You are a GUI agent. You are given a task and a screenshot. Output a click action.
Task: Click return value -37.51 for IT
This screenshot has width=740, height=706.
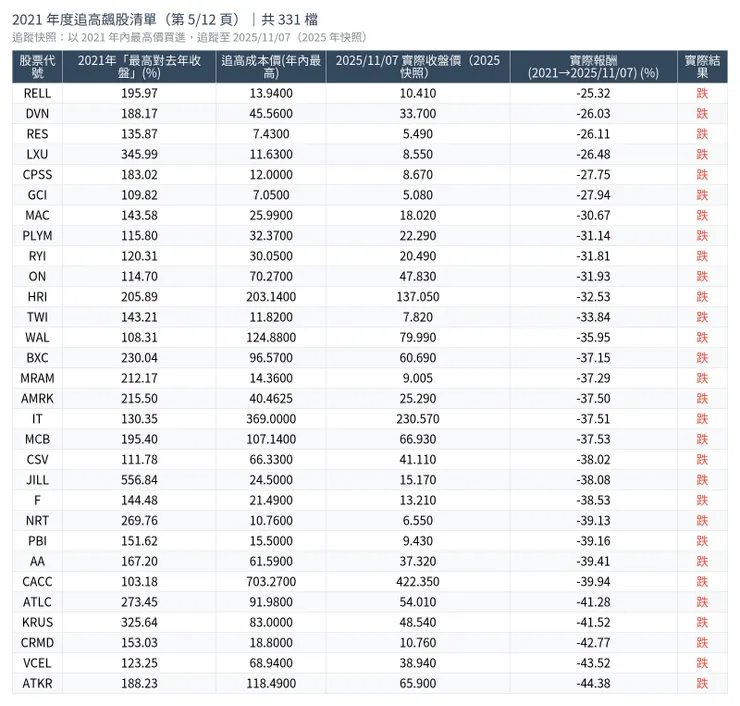593,419
